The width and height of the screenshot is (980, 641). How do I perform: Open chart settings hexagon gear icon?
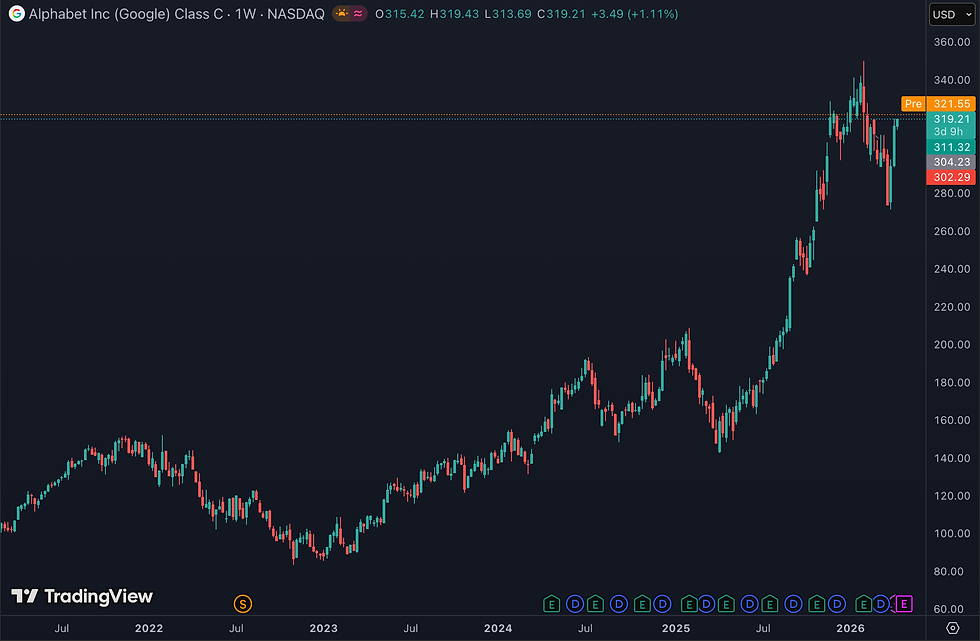click(x=952, y=628)
